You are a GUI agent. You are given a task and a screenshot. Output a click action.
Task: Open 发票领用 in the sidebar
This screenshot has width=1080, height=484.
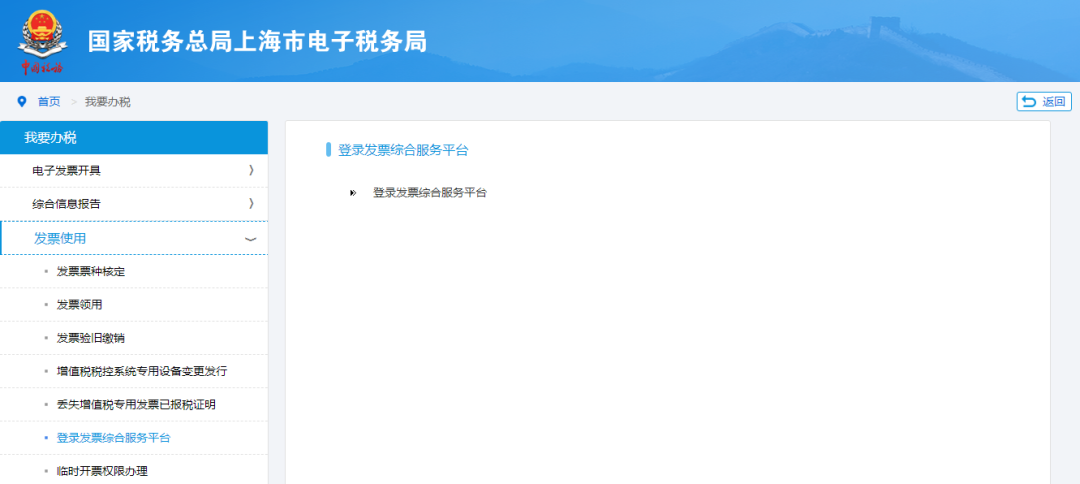pyautogui.click(x=79, y=305)
